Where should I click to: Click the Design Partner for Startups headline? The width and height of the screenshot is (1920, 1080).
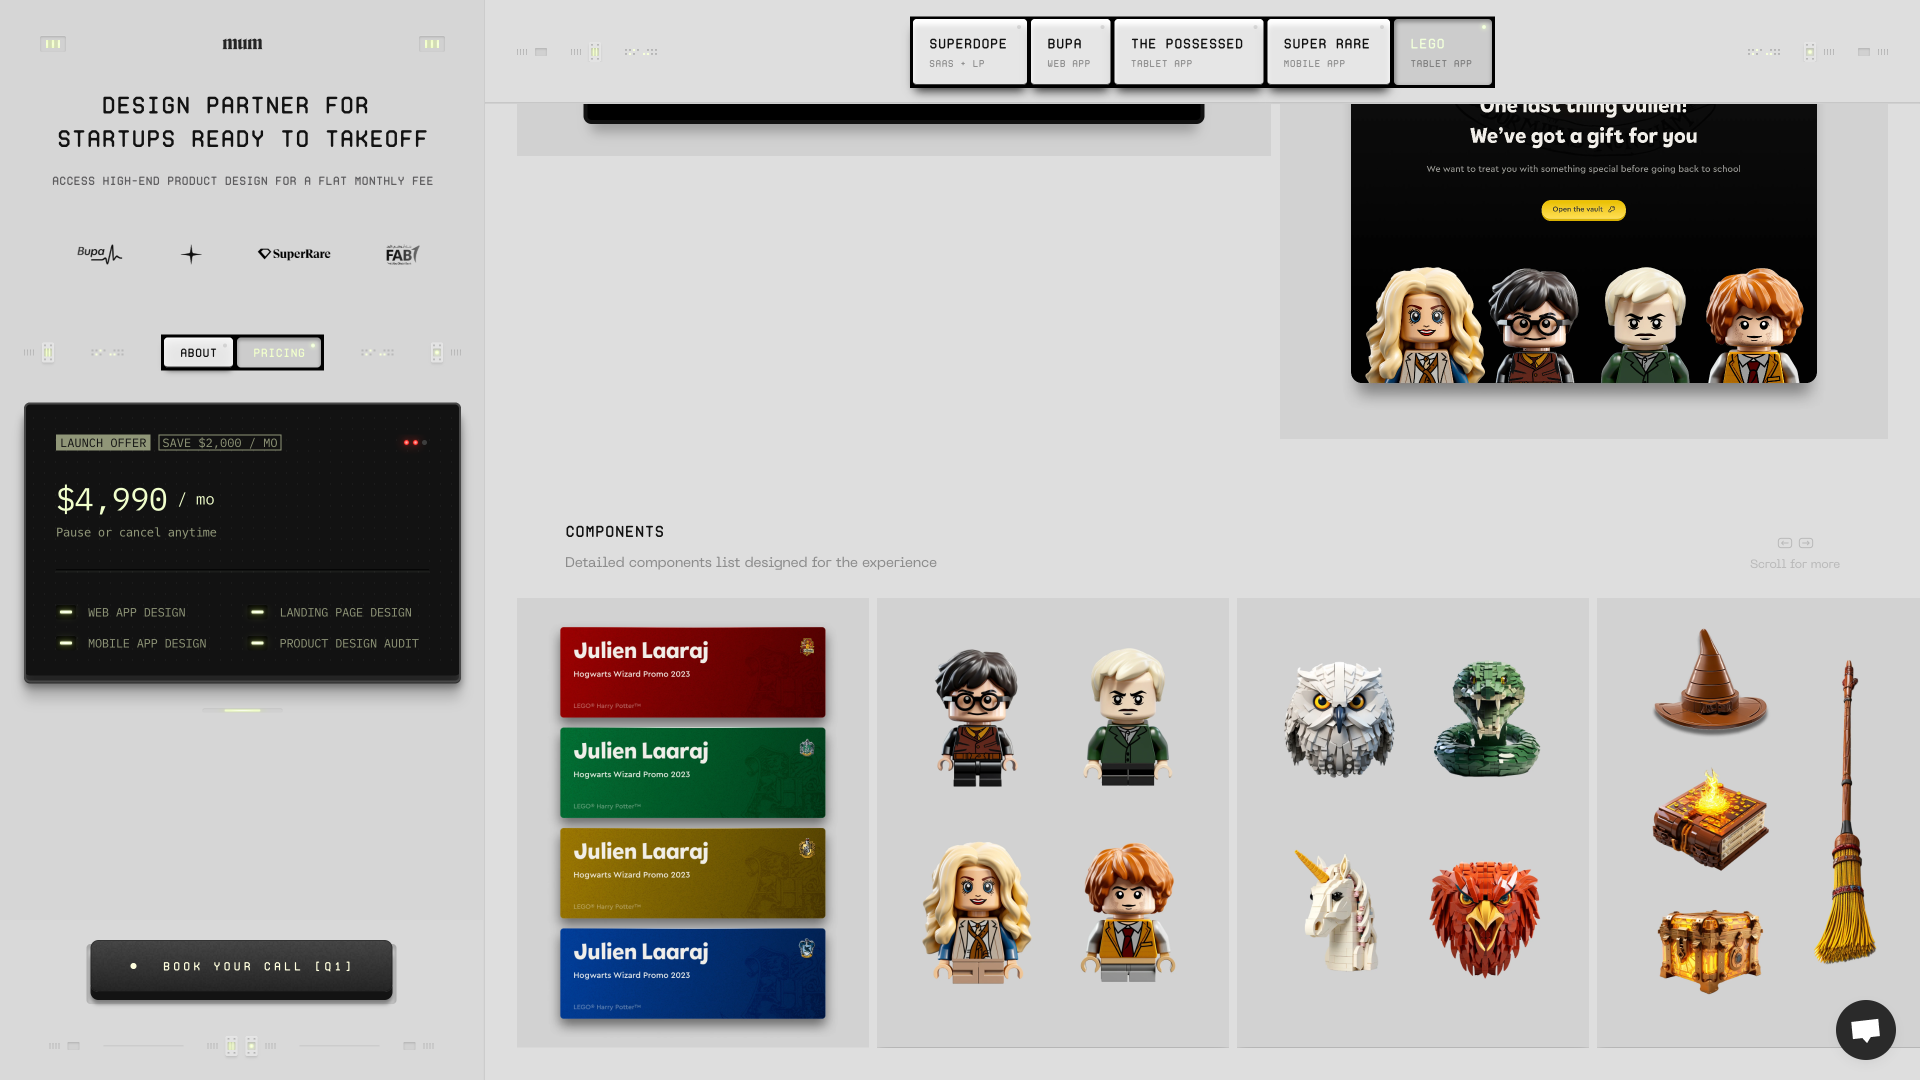click(x=242, y=122)
